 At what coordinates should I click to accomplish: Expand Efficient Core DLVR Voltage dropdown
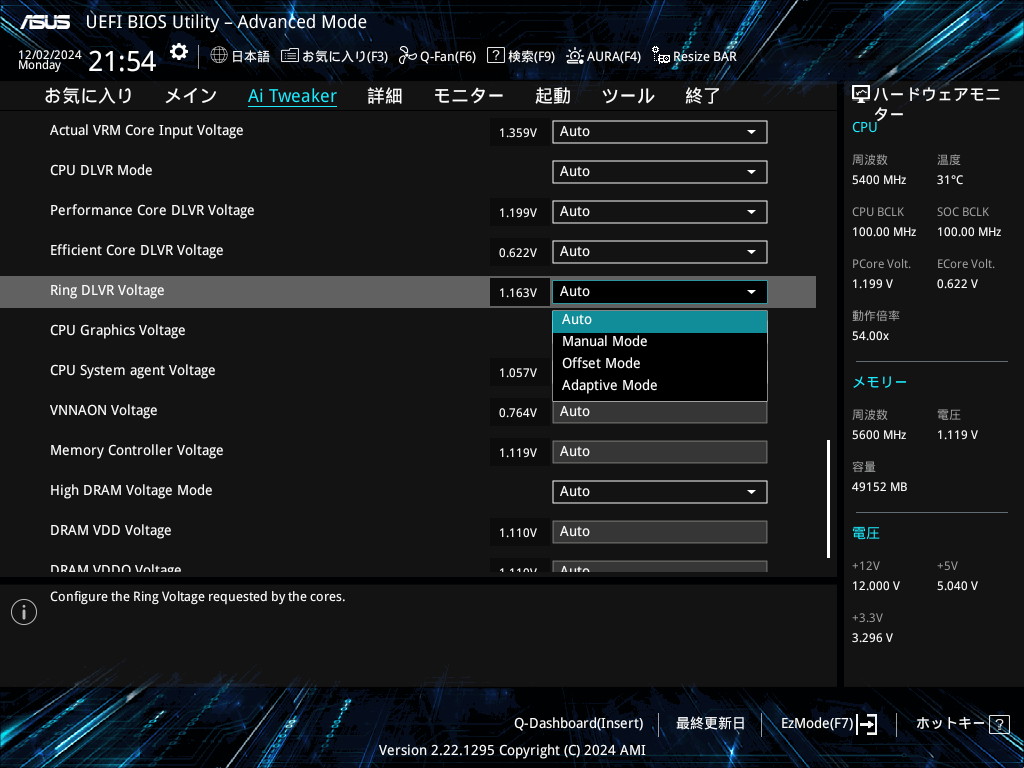pyautogui.click(x=660, y=251)
